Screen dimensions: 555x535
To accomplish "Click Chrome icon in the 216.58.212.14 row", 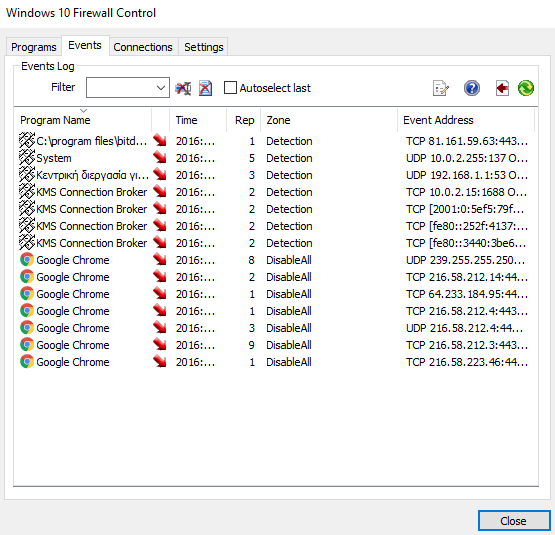I will [x=27, y=277].
